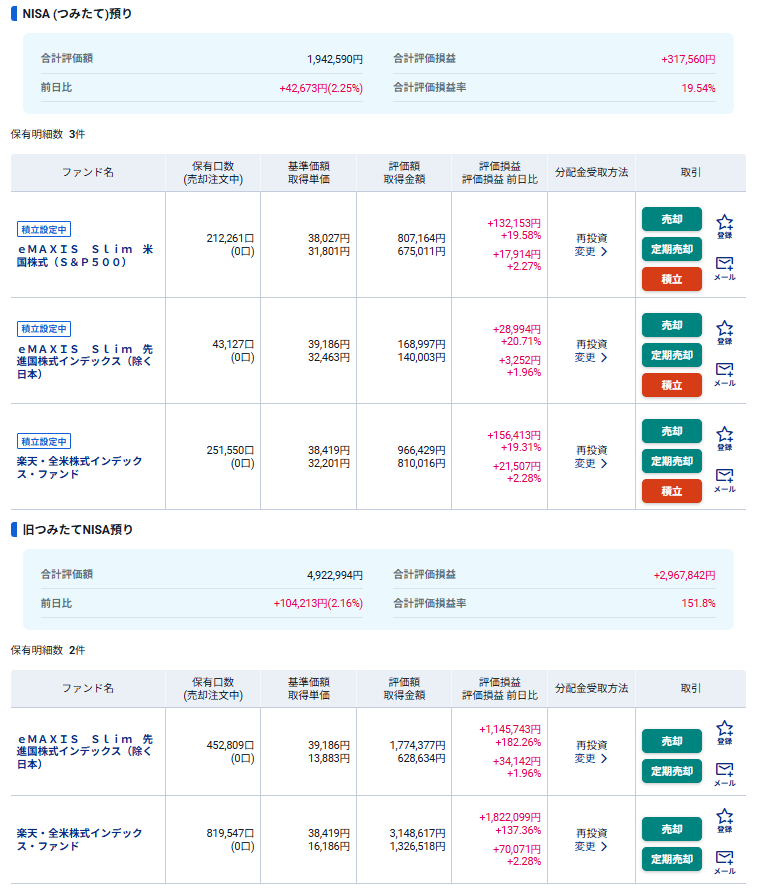Click mail icon in 旧つみたてNISA 楽天・全米株式 row
The image size is (768, 888).
tap(725, 861)
